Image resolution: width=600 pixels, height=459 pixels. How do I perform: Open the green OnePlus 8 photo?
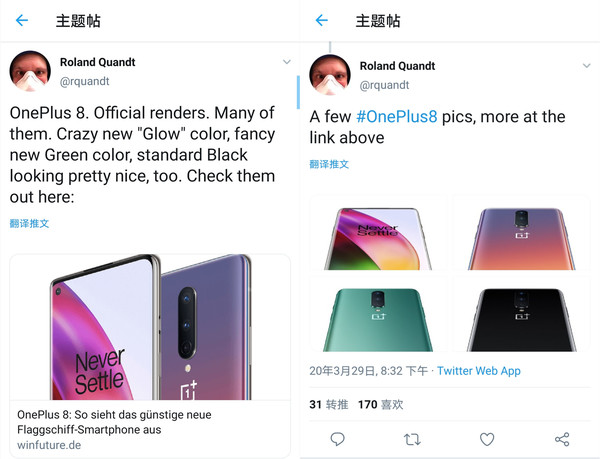tap(378, 314)
